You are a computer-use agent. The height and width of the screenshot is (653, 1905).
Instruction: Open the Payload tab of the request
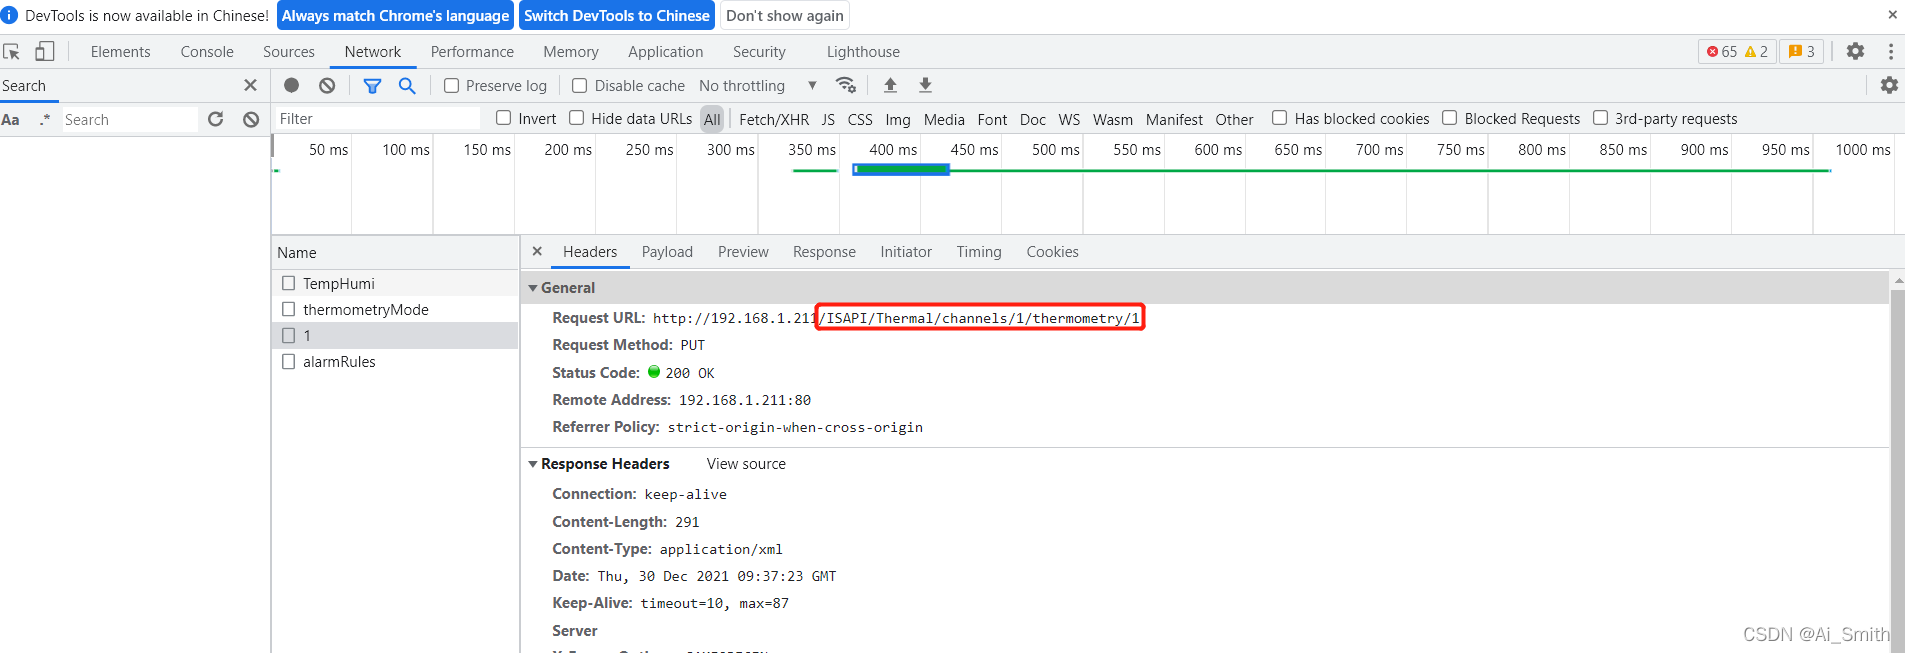667,252
